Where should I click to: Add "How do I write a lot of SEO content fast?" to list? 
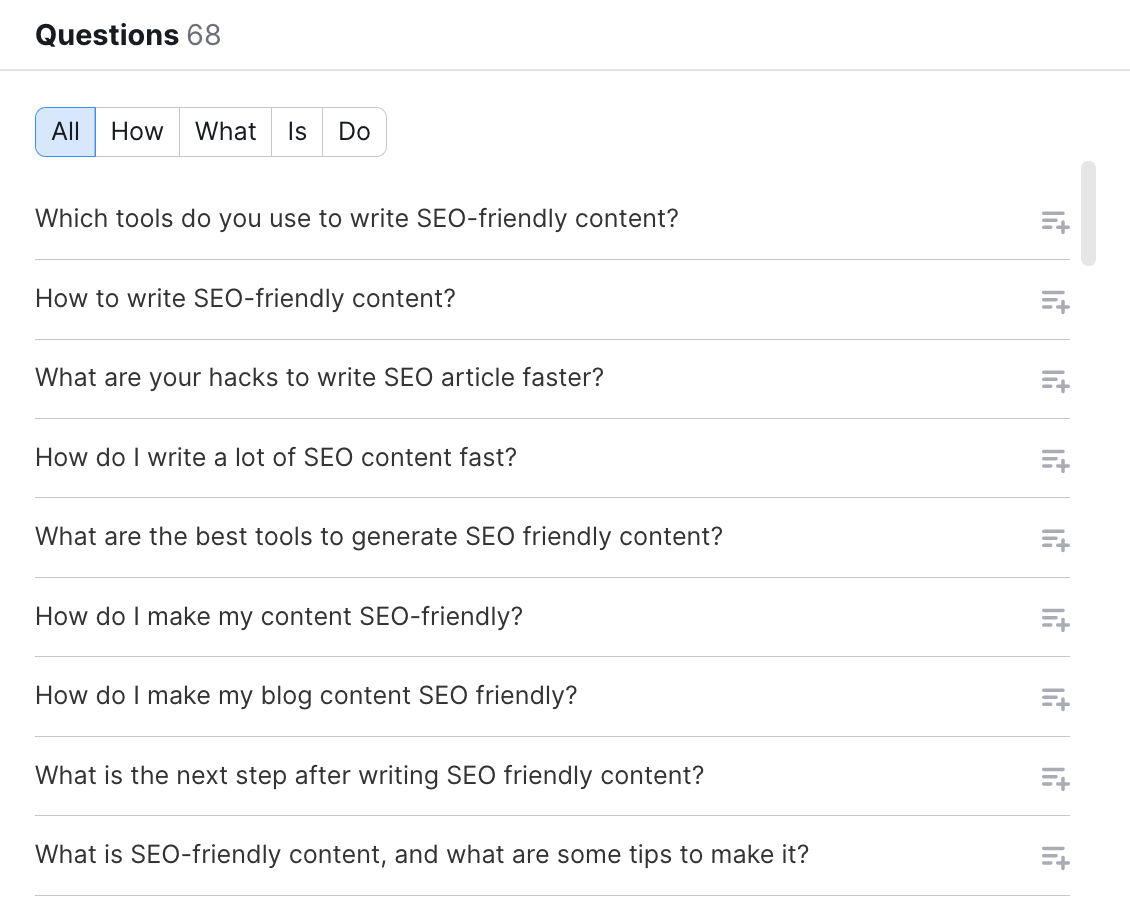(1054, 461)
